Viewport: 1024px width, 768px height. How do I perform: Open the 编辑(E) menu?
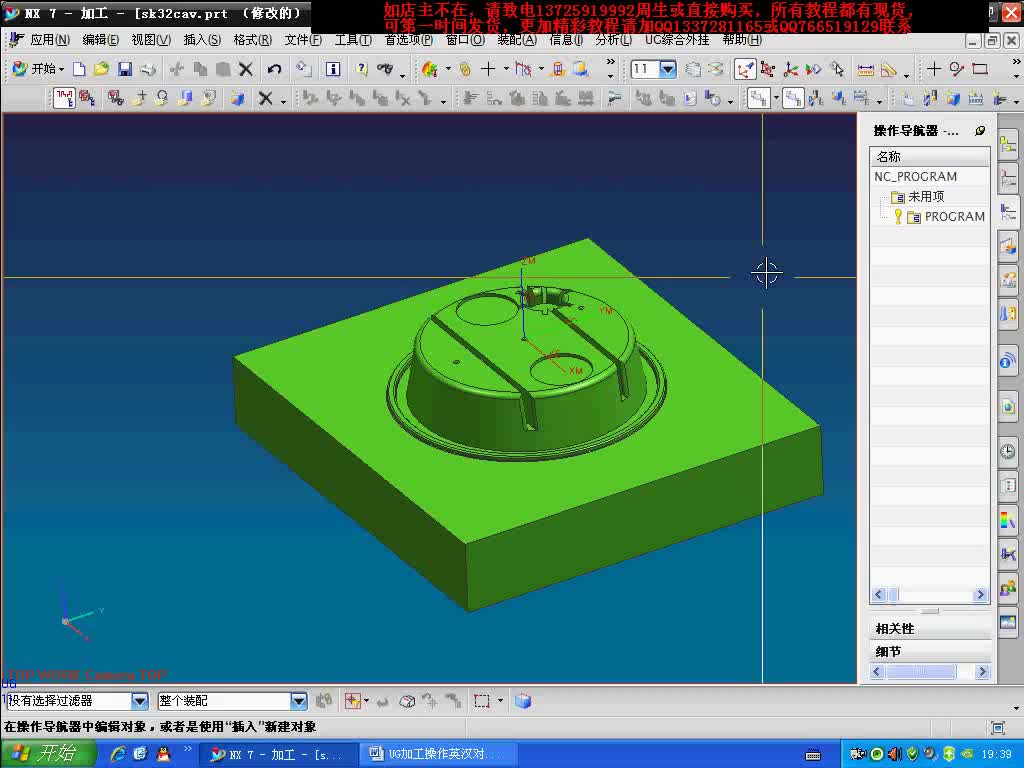coord(100,40)
